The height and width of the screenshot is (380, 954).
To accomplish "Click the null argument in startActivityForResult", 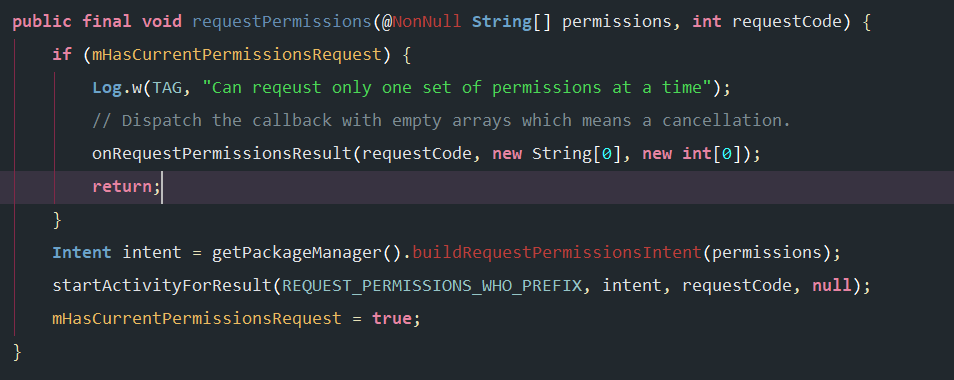I will [x=832, y=285].
